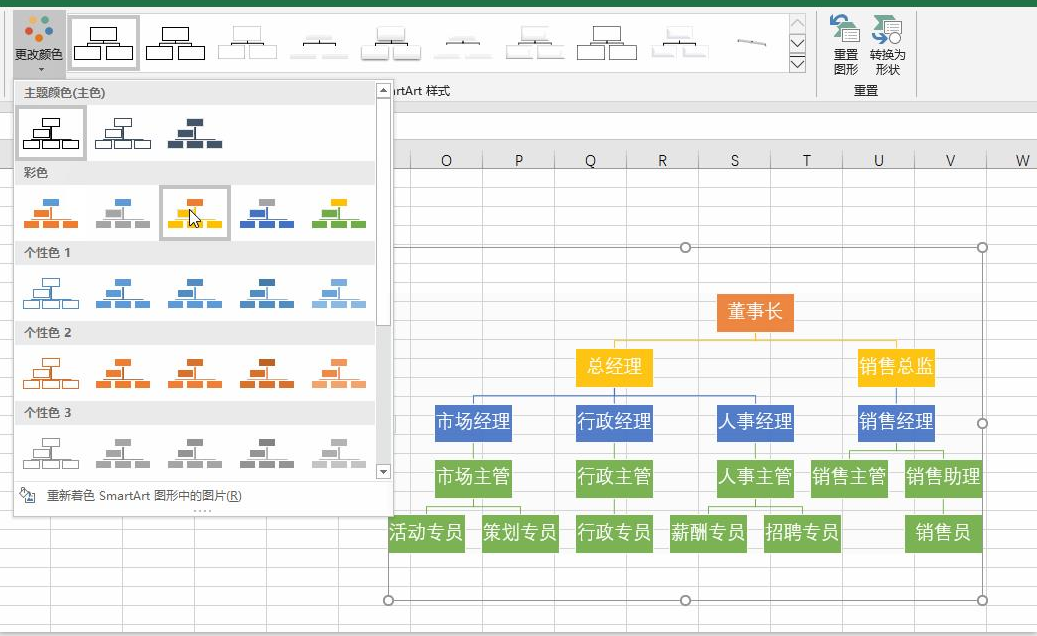This screenshot has width=1037, height=636.
Task: Click the 转换为形状 convert to shapes icon
Action: (x=887, y=44)
